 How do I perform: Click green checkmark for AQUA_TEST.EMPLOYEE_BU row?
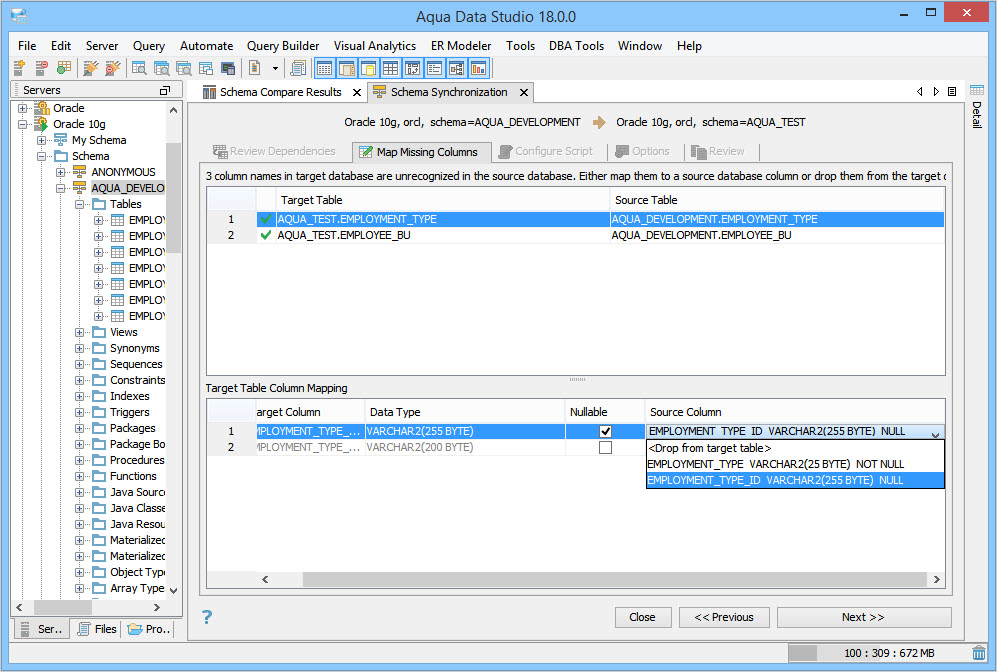tap(266, 235)
